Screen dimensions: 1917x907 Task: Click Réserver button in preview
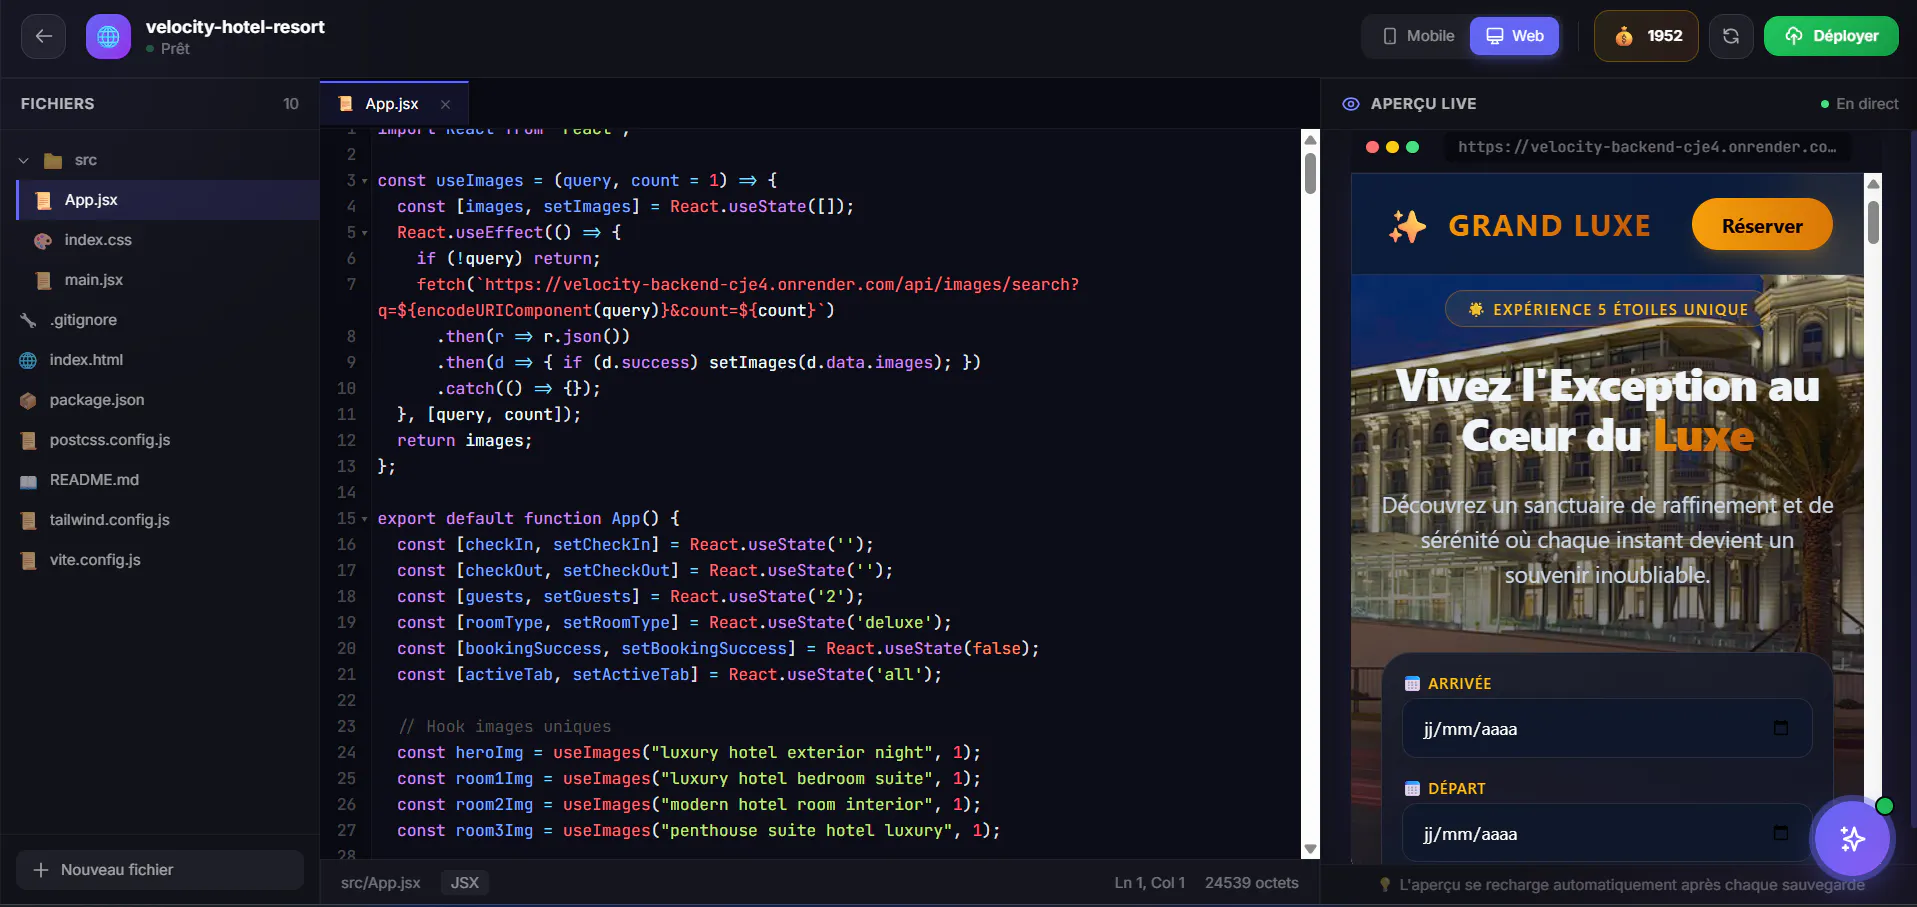tap(1762, 226)
